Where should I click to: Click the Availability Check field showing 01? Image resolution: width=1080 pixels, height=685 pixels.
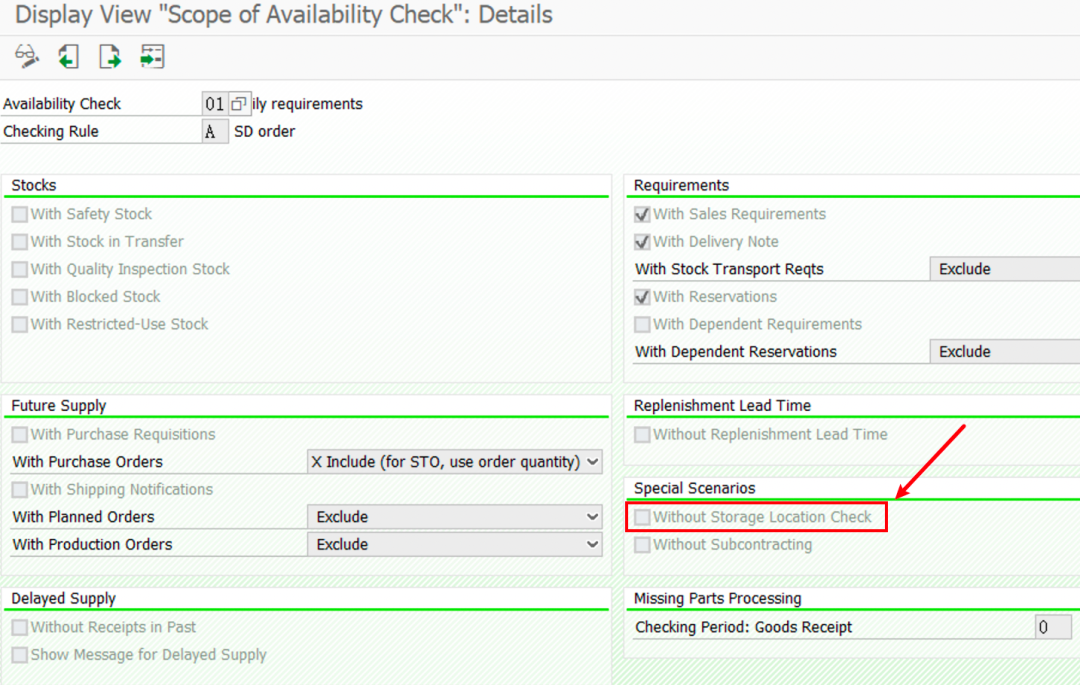(x=215, y=104)
